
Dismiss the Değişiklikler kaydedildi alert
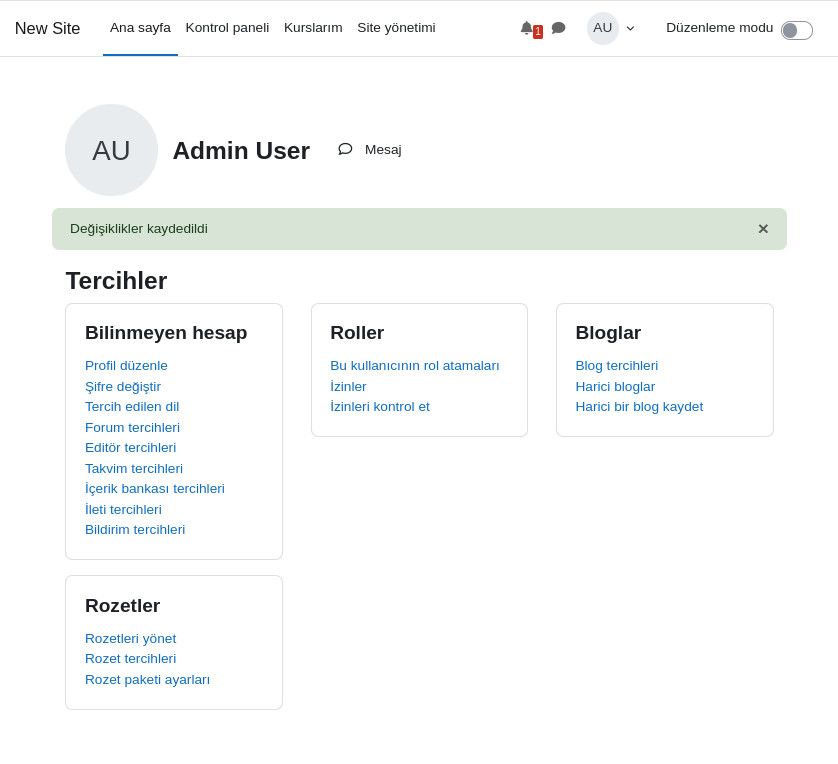pyautogui.click(x=763, y=229)
